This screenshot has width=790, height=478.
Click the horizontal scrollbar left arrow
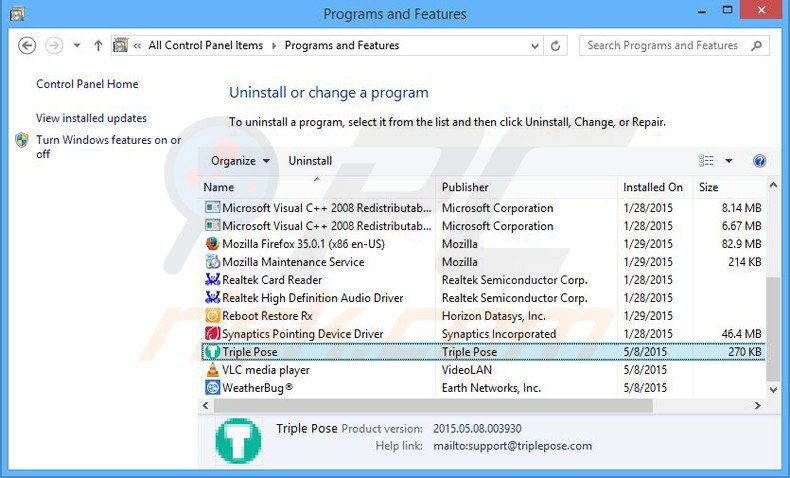[x=206, y=405]
